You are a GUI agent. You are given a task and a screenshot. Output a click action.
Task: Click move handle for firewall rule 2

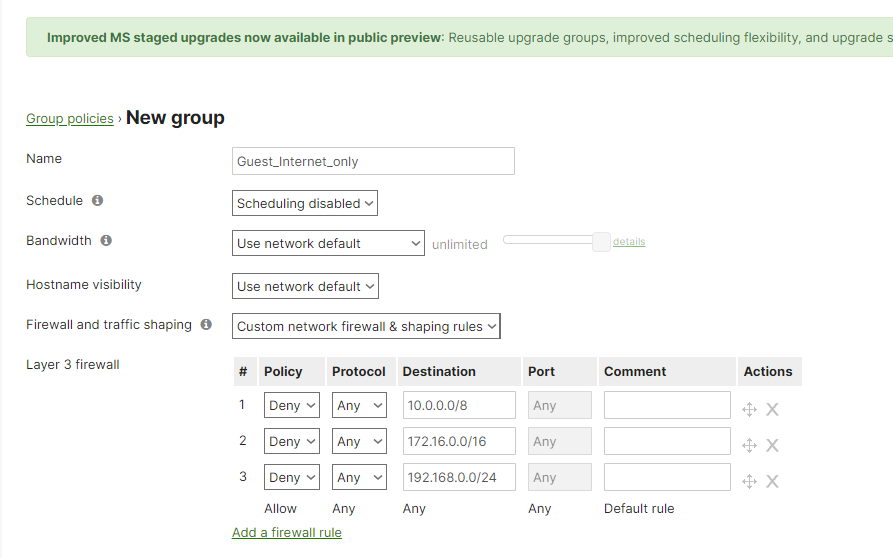[x=750, y=445]
